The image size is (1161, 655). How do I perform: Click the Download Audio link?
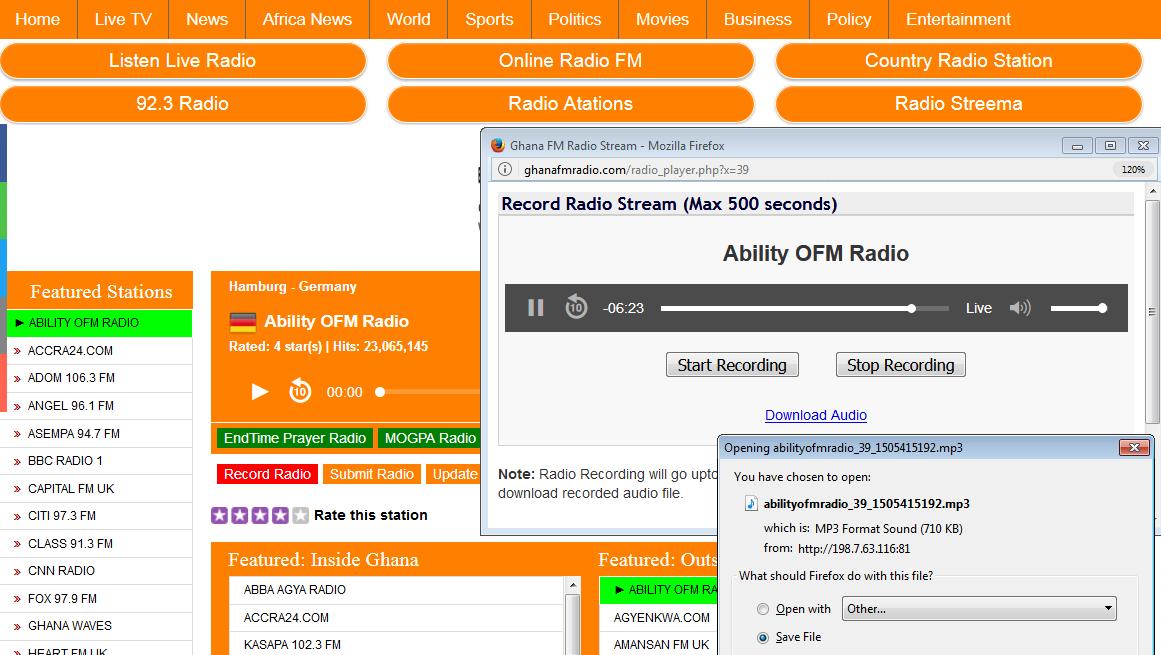click(x=815, y=415)
